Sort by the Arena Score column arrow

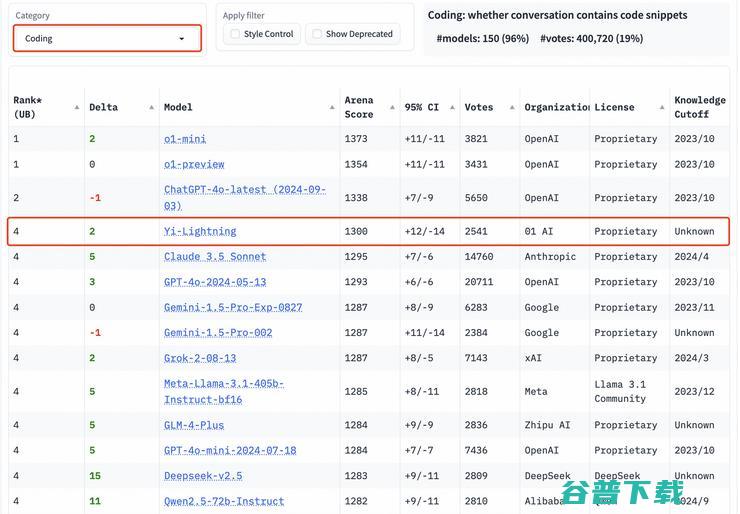(x=392, y=108)
